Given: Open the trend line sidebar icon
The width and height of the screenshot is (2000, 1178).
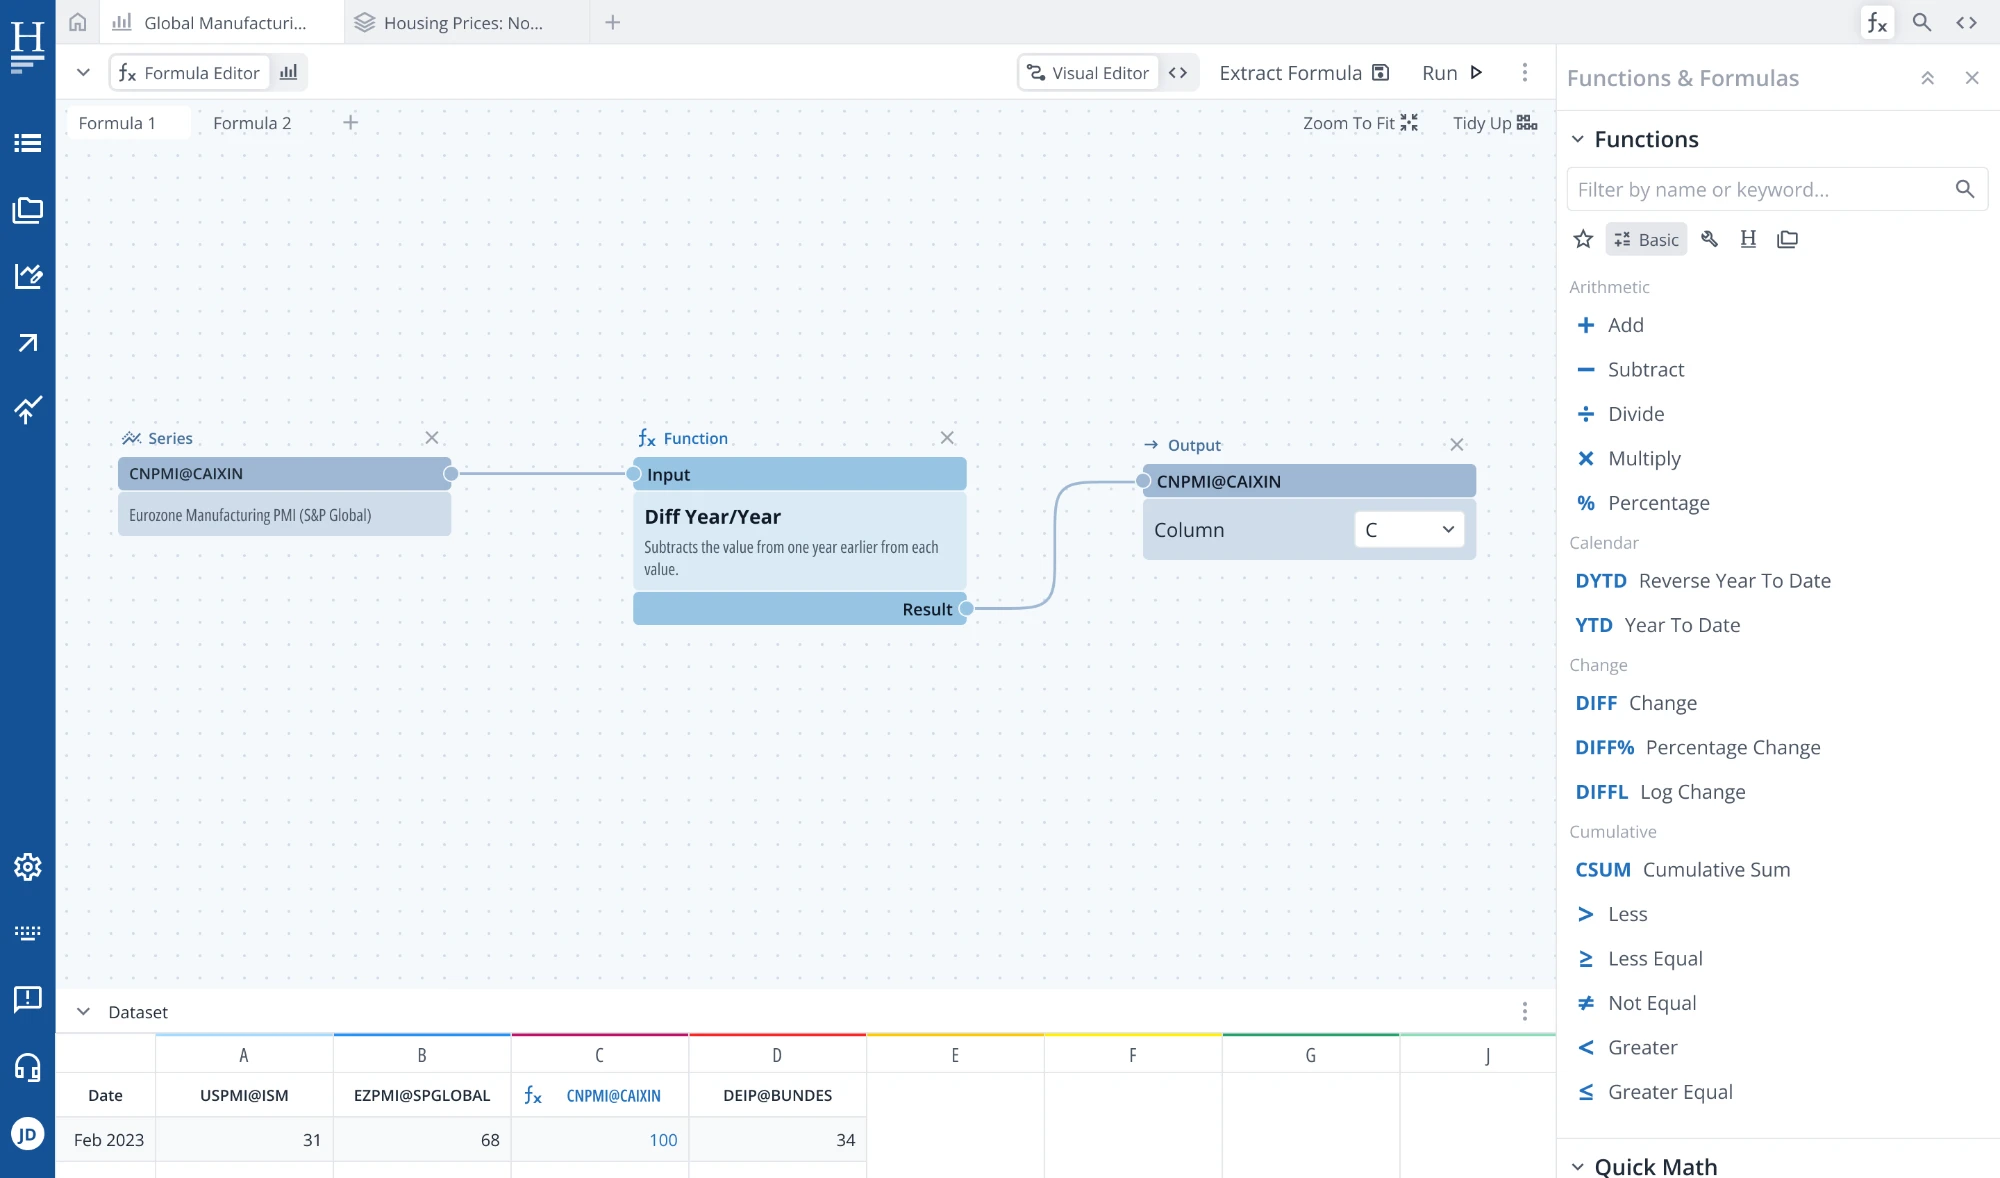Looking at the screenshot, I should coord(28,409).
